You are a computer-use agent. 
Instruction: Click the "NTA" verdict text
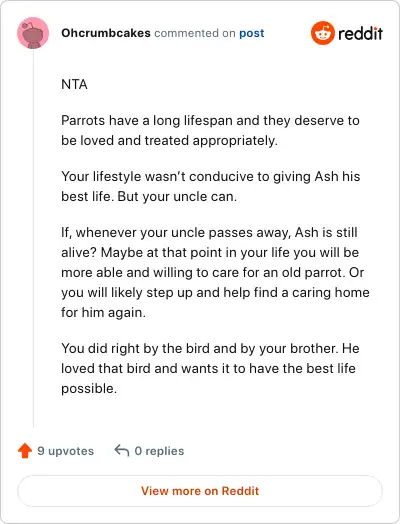pos(74,84)
